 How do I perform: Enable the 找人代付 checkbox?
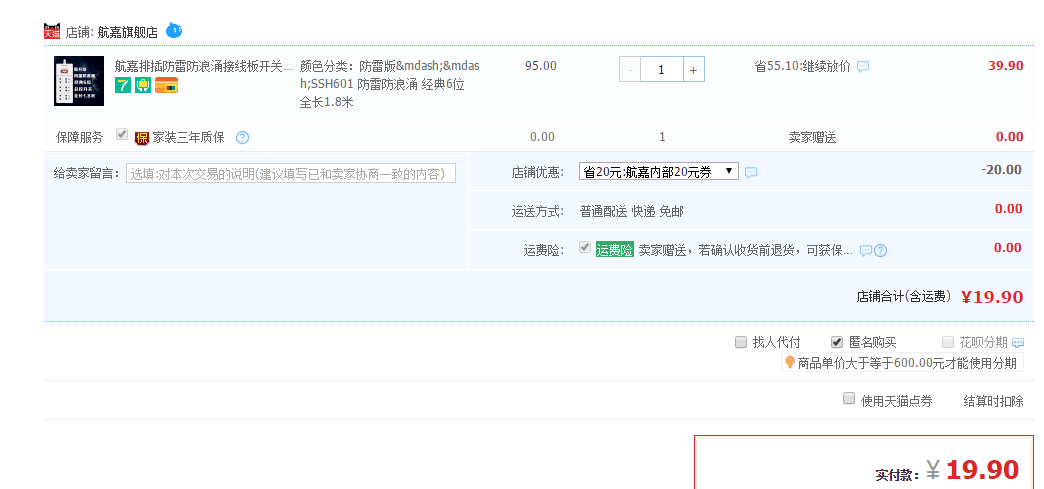[741, 342]
